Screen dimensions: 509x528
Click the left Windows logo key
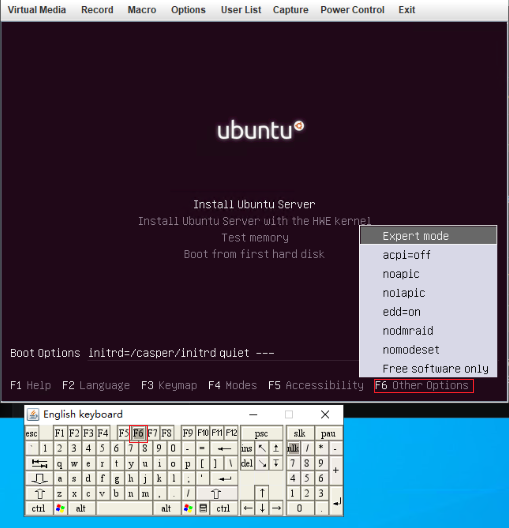coord(60,508)
